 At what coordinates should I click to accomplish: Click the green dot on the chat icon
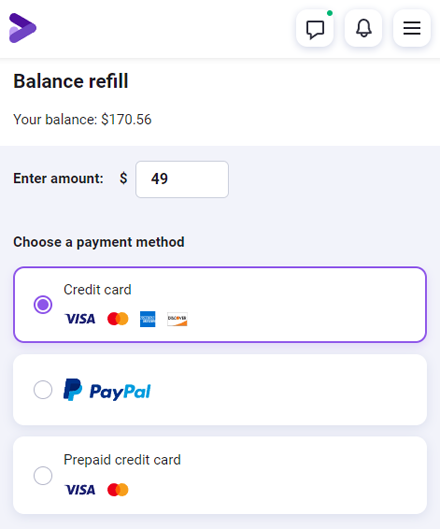coord(330,13)
